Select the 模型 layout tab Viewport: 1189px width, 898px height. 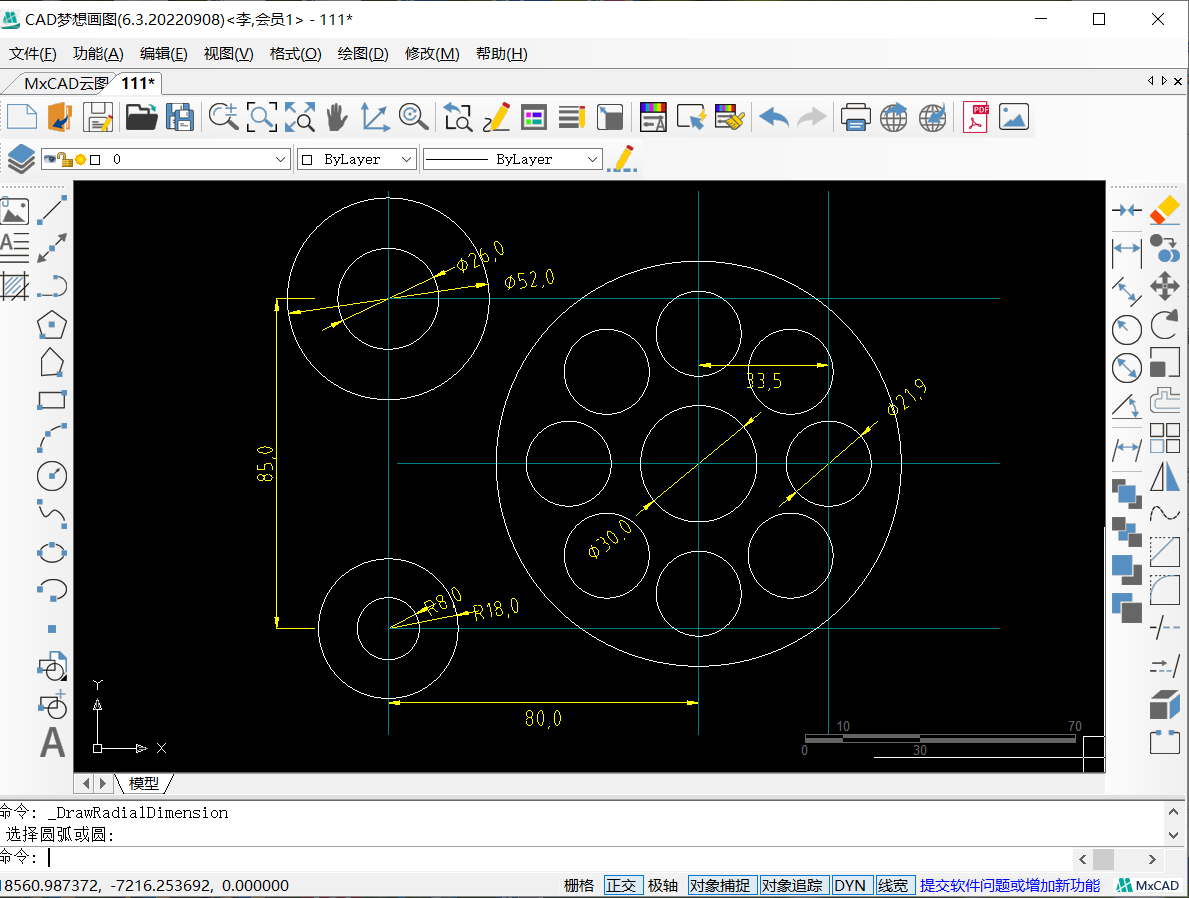pyautogui.click(x=144, y=783)
